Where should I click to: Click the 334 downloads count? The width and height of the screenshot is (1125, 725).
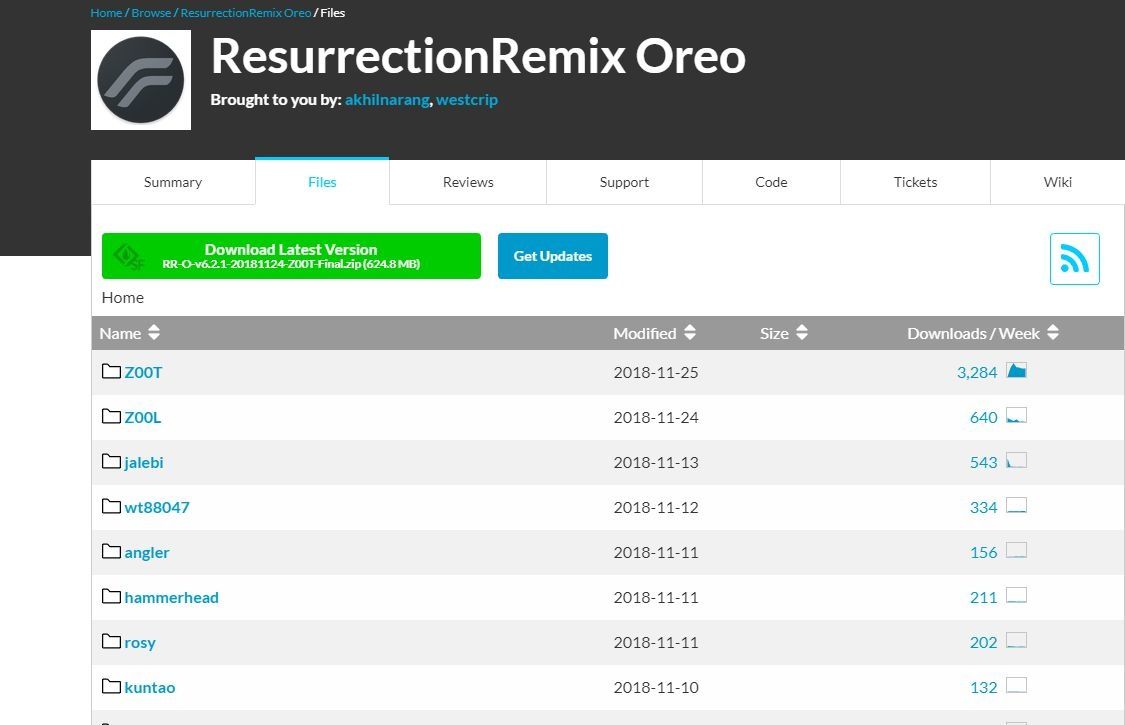coord(984,508)
